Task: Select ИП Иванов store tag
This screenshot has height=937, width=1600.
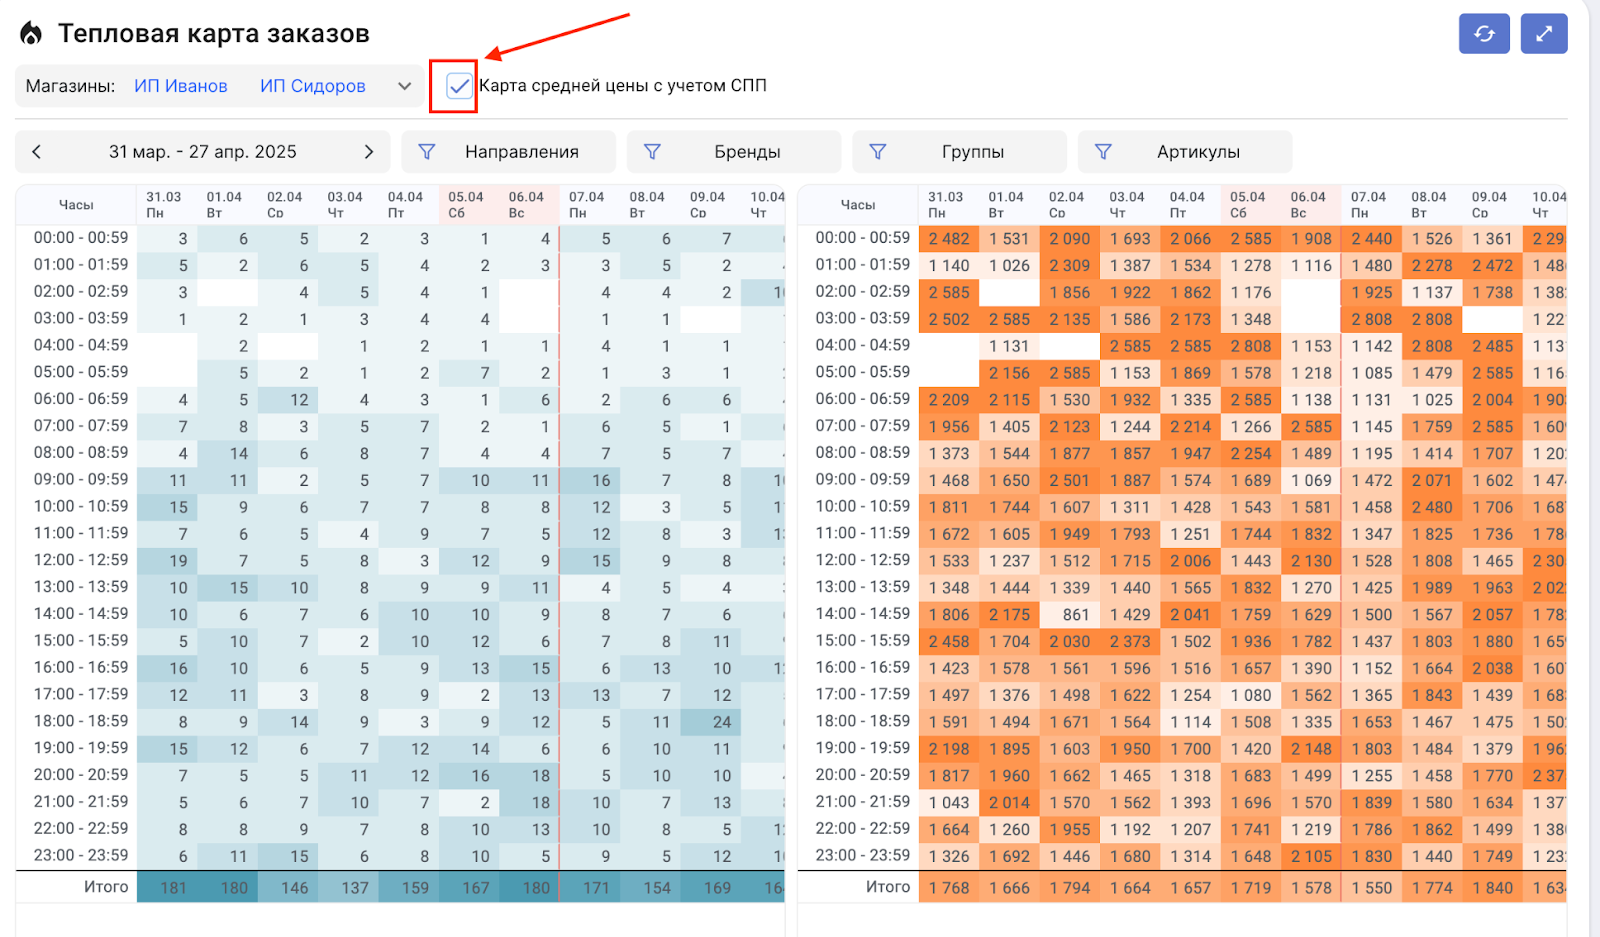Action: click(x=181, y=86)
